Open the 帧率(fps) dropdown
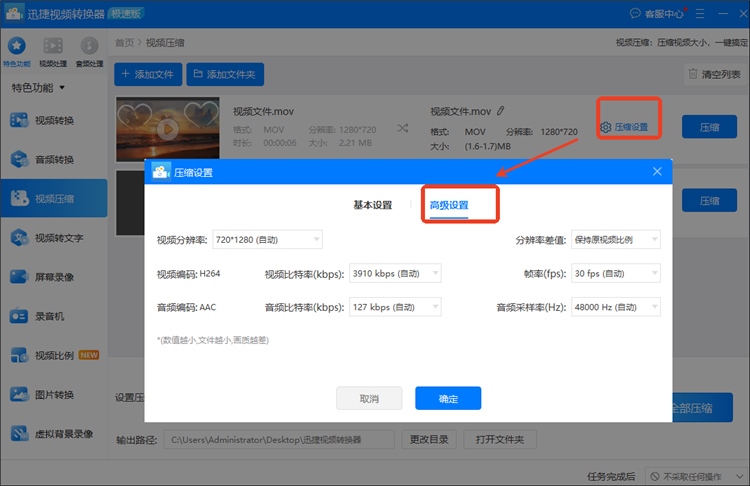 click(x=616, y=273)
